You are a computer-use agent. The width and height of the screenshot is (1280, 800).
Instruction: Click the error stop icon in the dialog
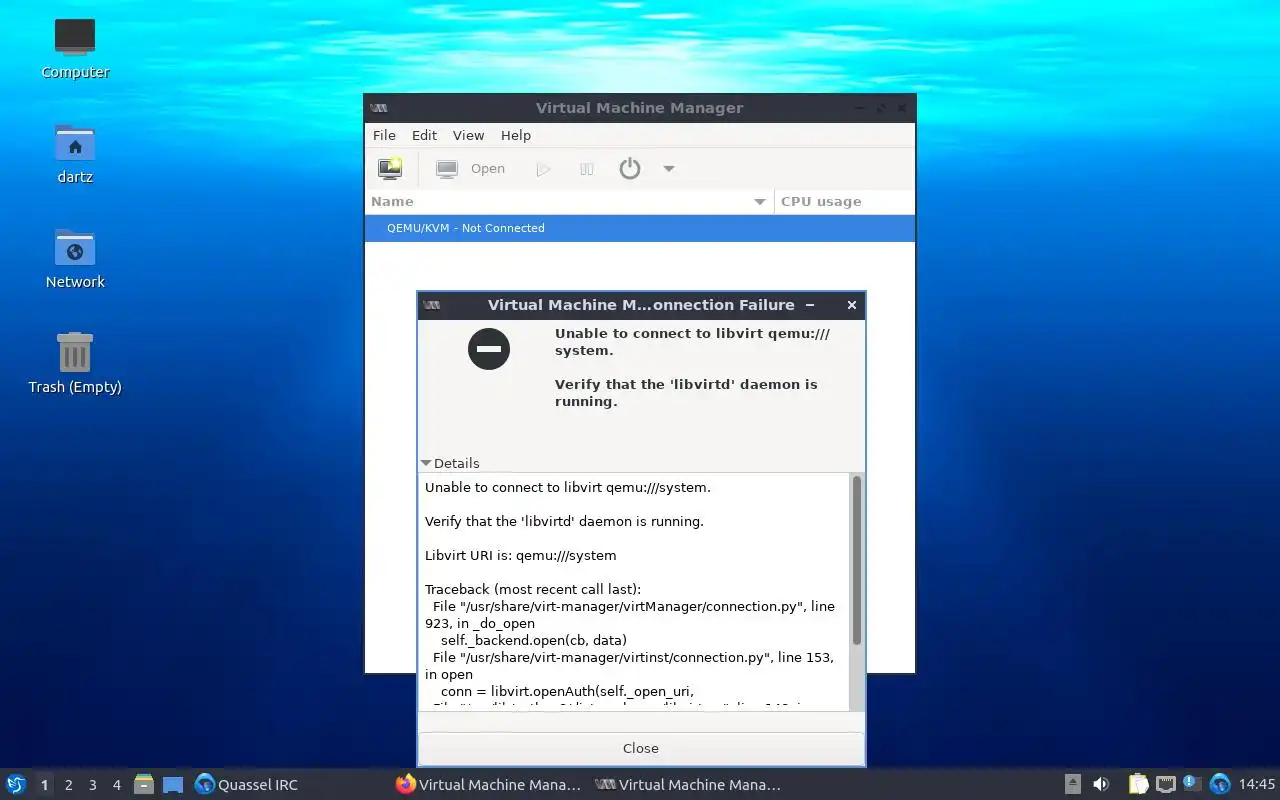tap(489, 349)
